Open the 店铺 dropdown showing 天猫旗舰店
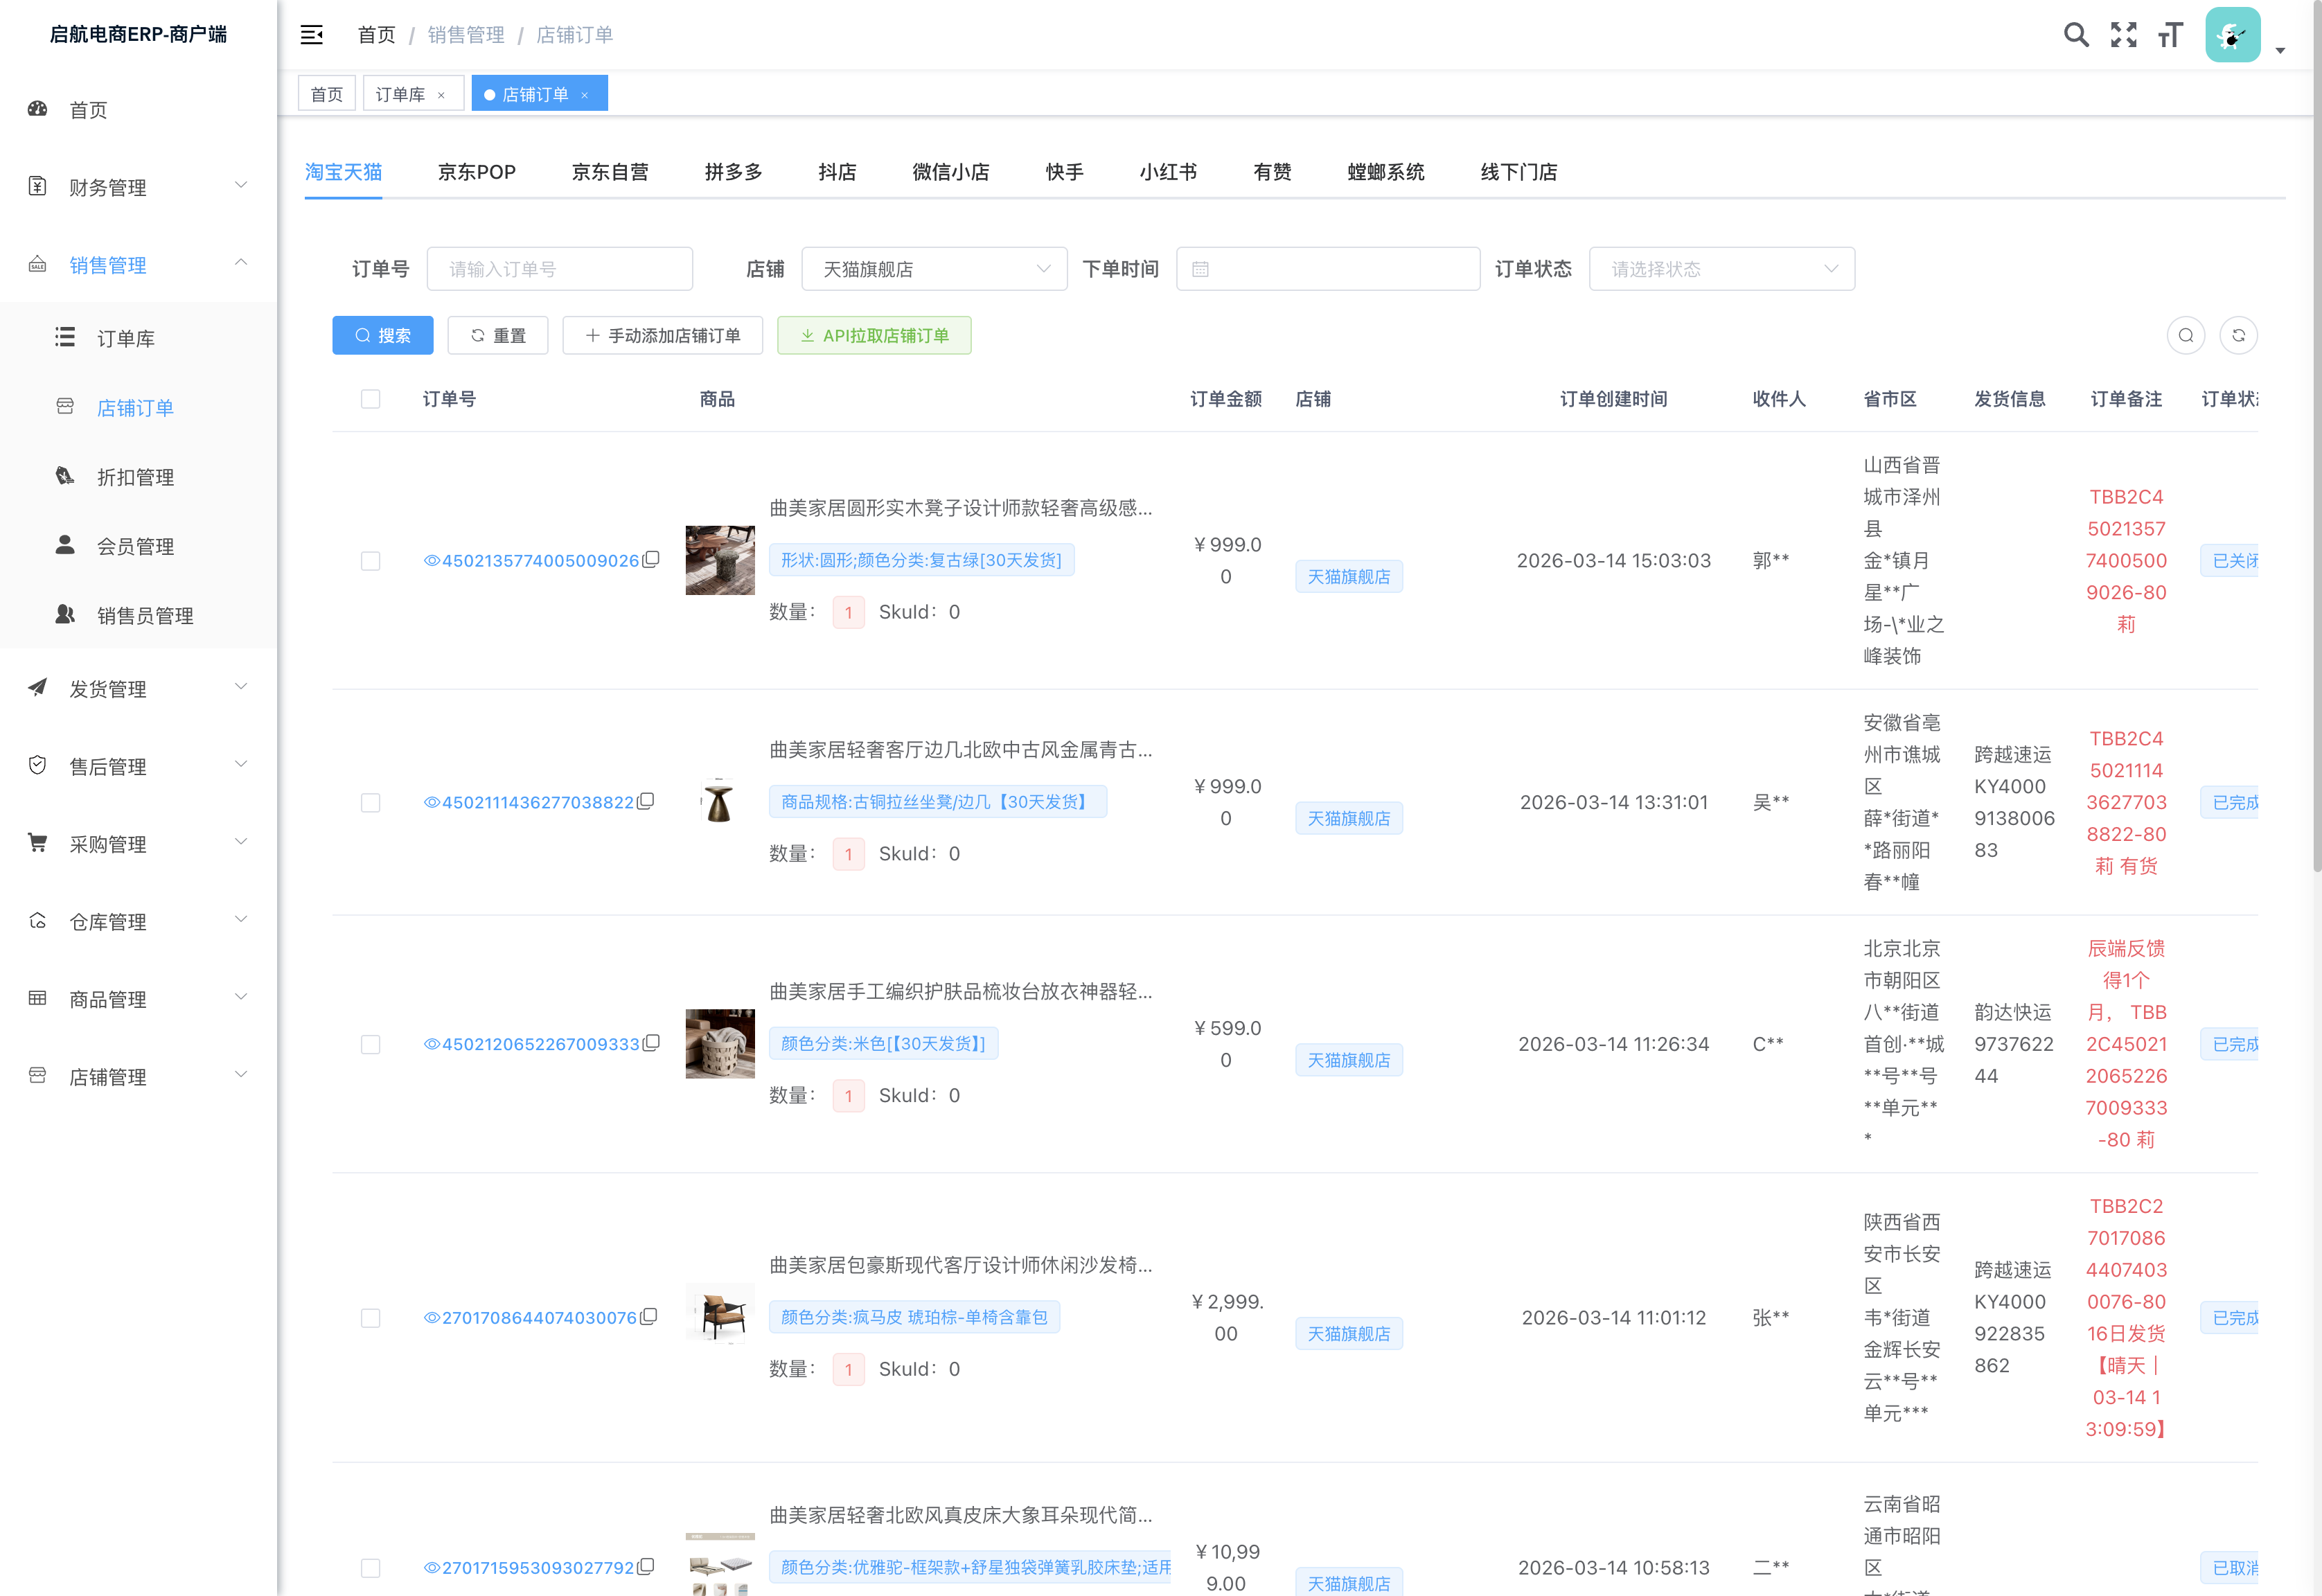The image size is (2322, 1596). click(934, 269)
